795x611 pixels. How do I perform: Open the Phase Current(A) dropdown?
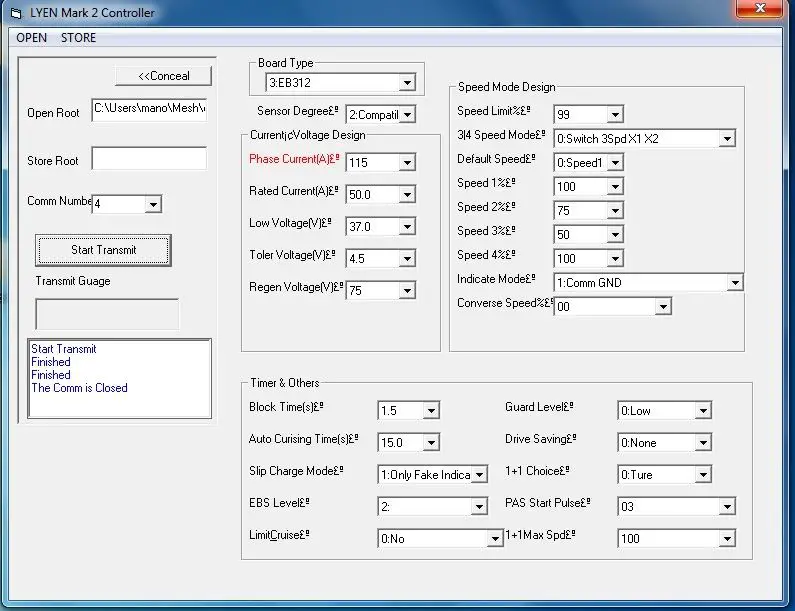407,163
